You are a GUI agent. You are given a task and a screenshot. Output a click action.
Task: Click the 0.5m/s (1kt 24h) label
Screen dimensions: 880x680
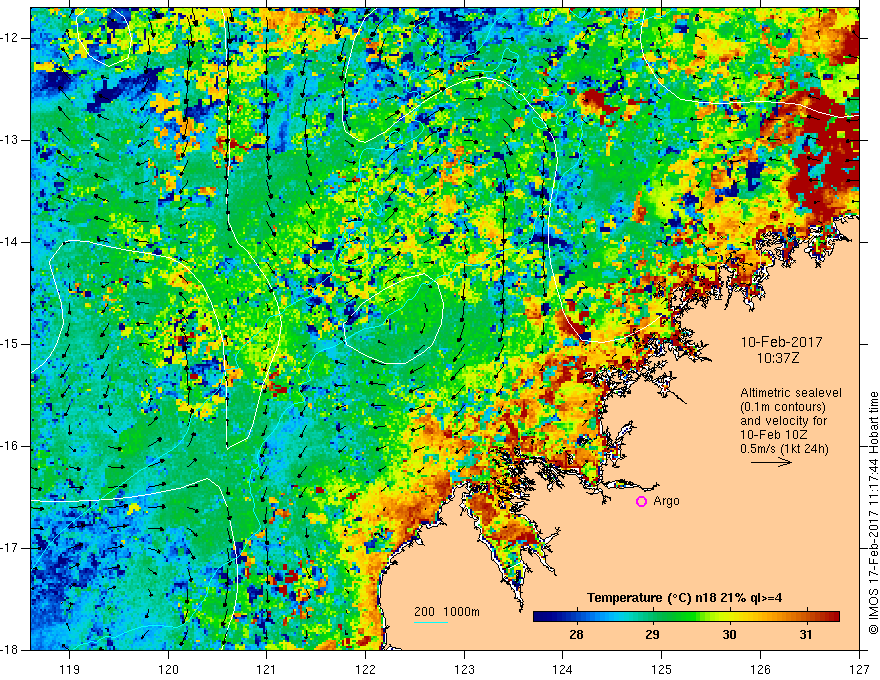point(784,448)
